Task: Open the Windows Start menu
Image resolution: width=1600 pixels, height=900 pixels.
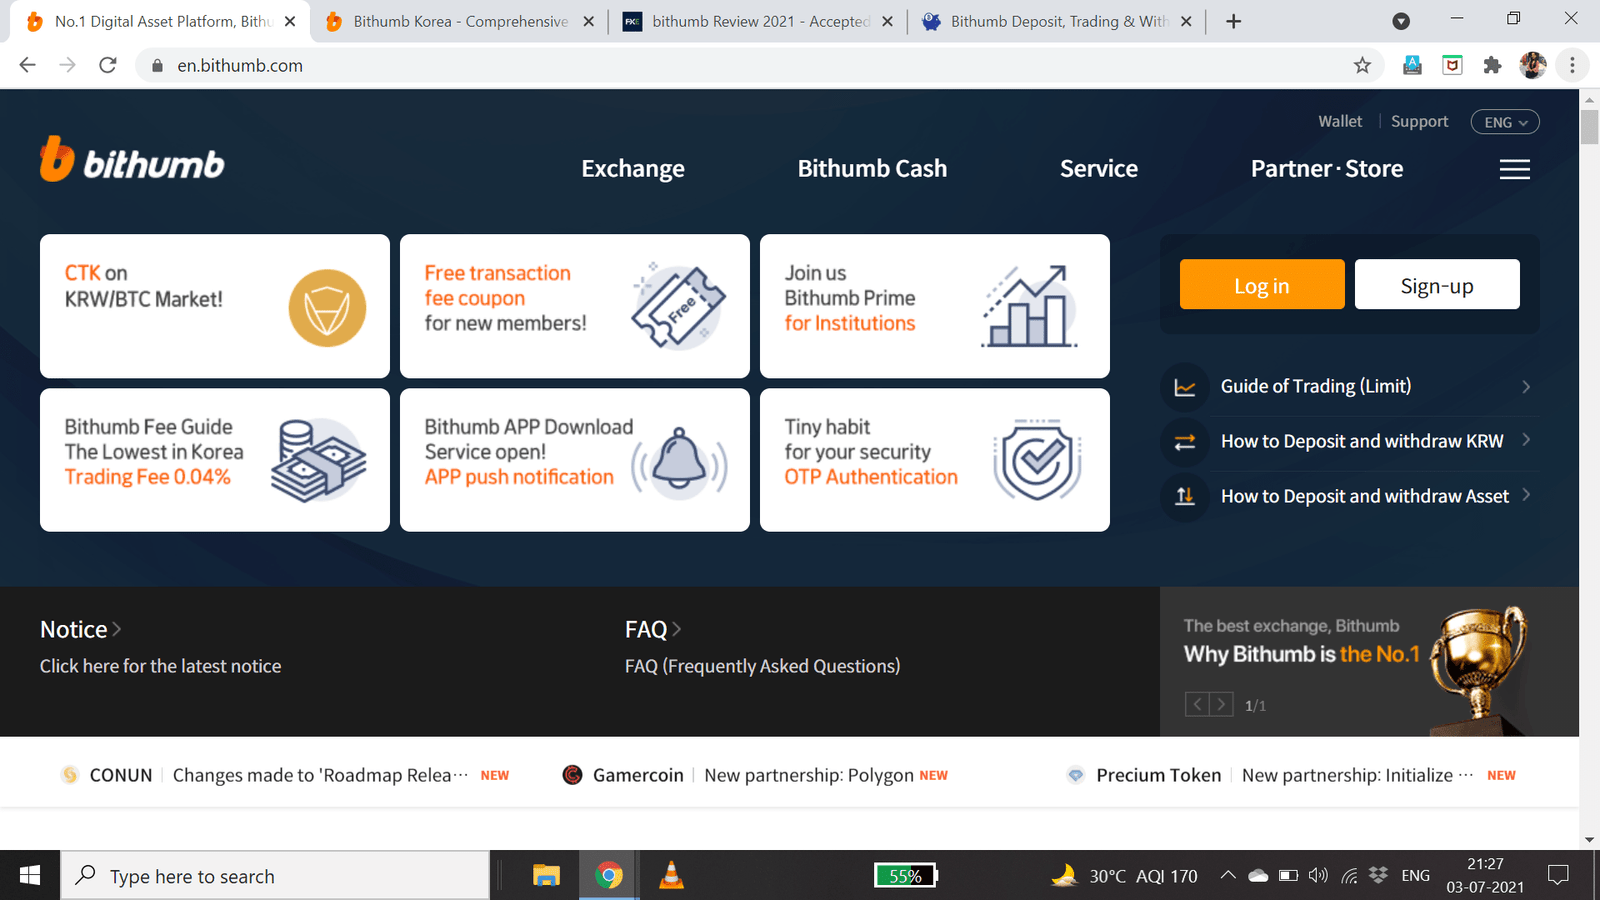Action: tap(30, 876)
